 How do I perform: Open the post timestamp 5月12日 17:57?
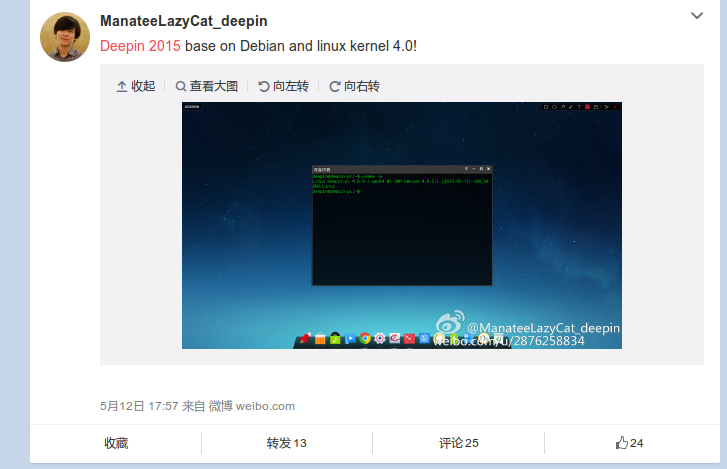click(139, 406)
